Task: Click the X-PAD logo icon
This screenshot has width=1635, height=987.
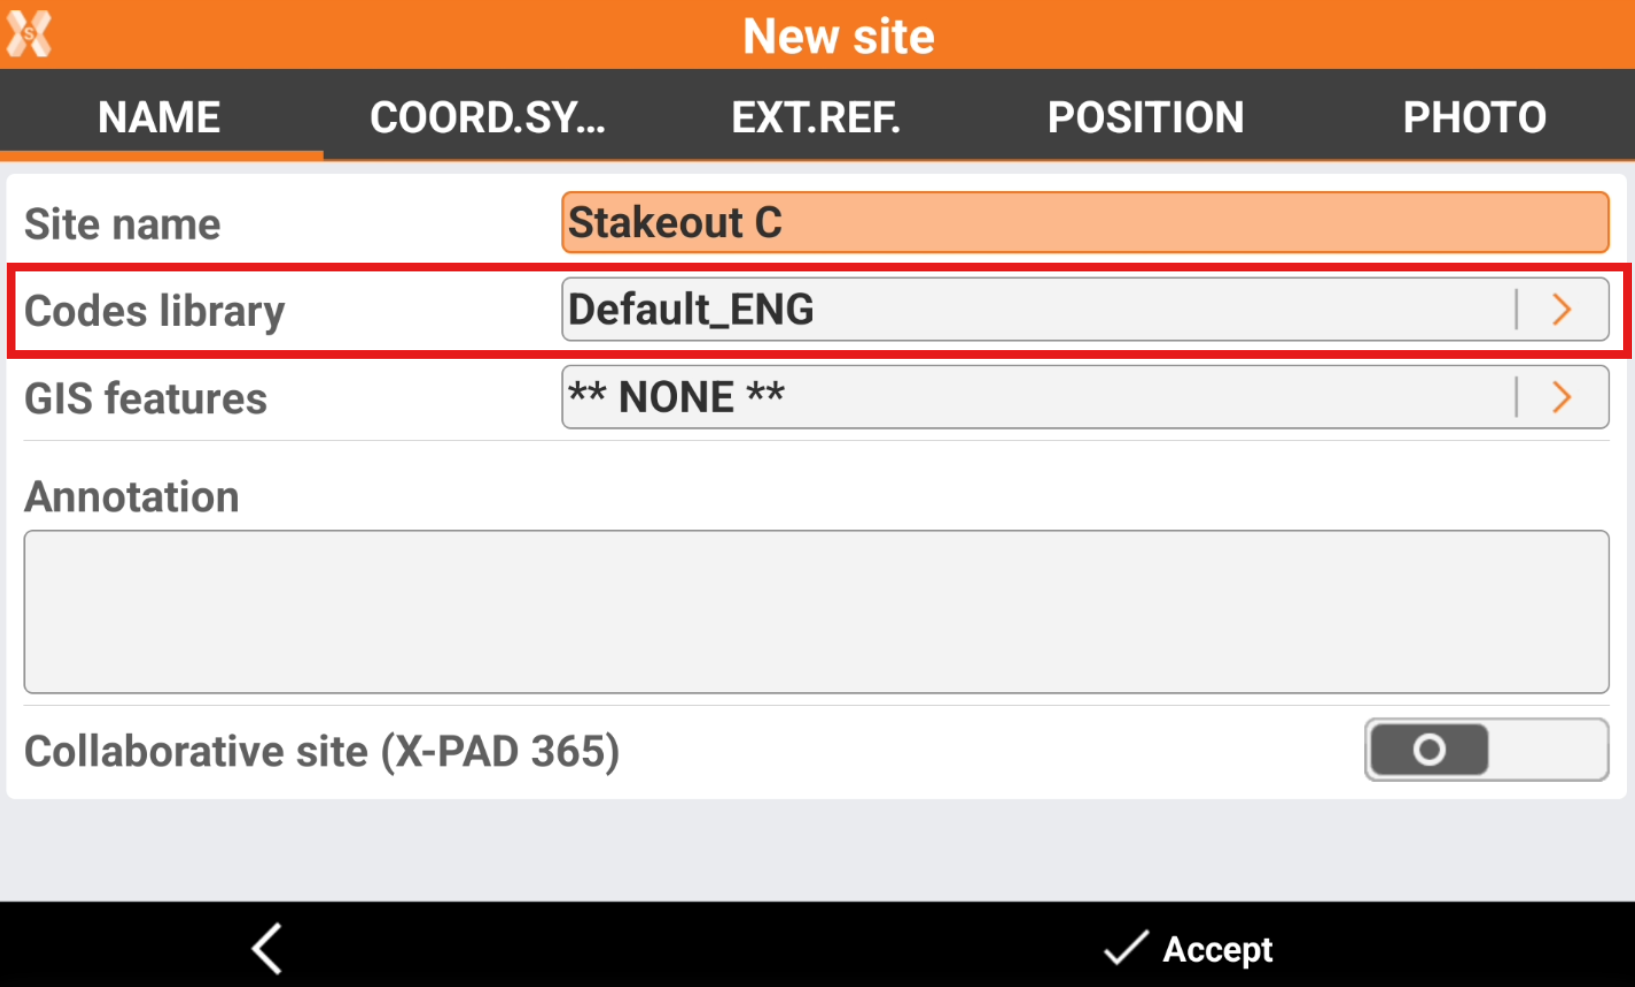Action: pos(29,35)
